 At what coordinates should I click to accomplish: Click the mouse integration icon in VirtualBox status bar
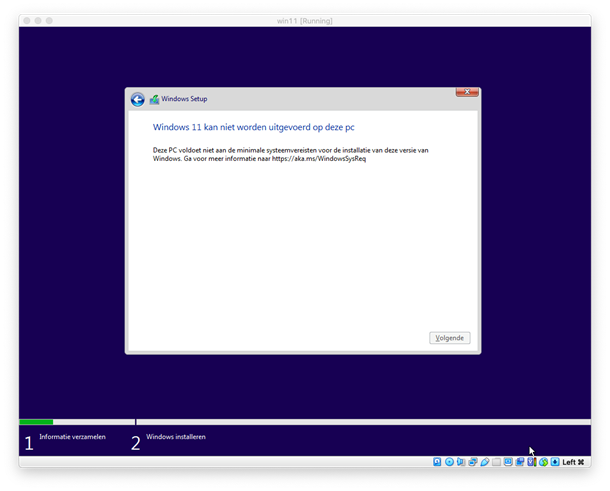[543, 462]
